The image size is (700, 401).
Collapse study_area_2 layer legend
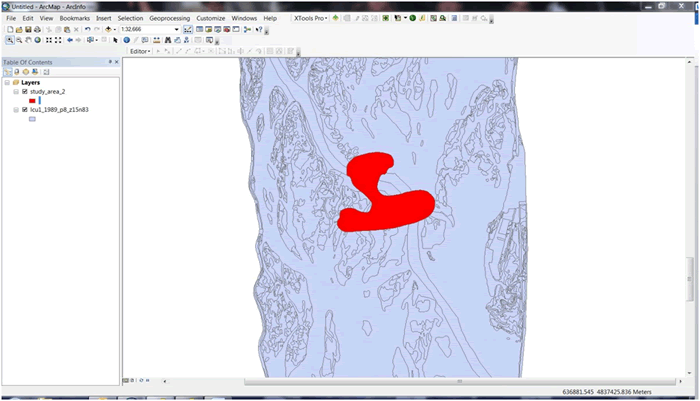pos(16,92)
